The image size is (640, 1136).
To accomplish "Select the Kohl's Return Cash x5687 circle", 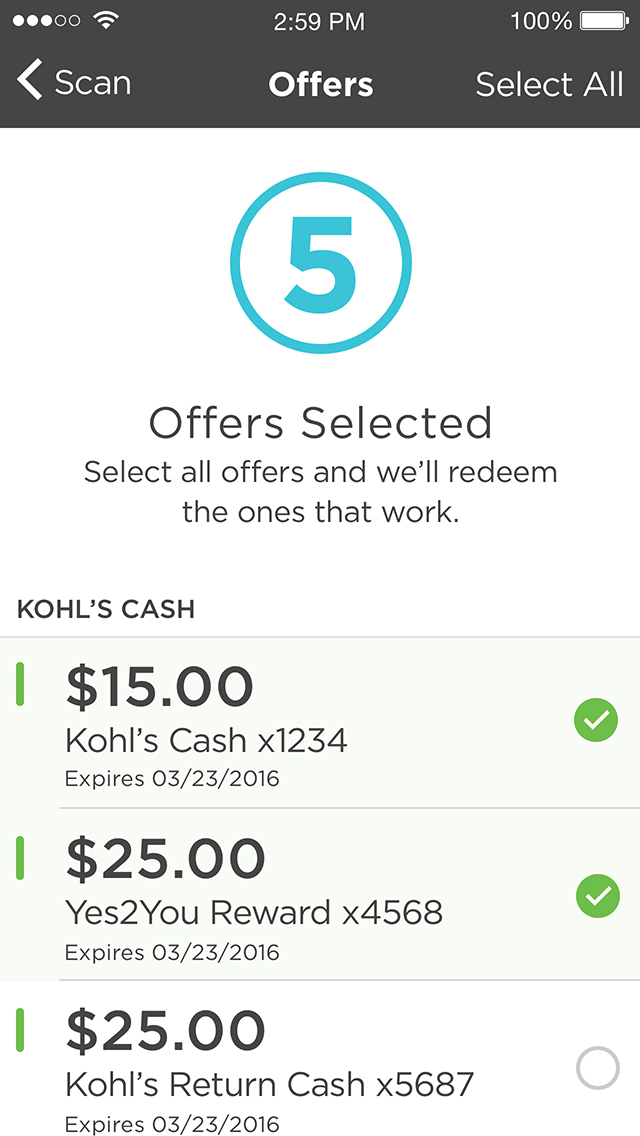I will click(x=597, y=1068).
